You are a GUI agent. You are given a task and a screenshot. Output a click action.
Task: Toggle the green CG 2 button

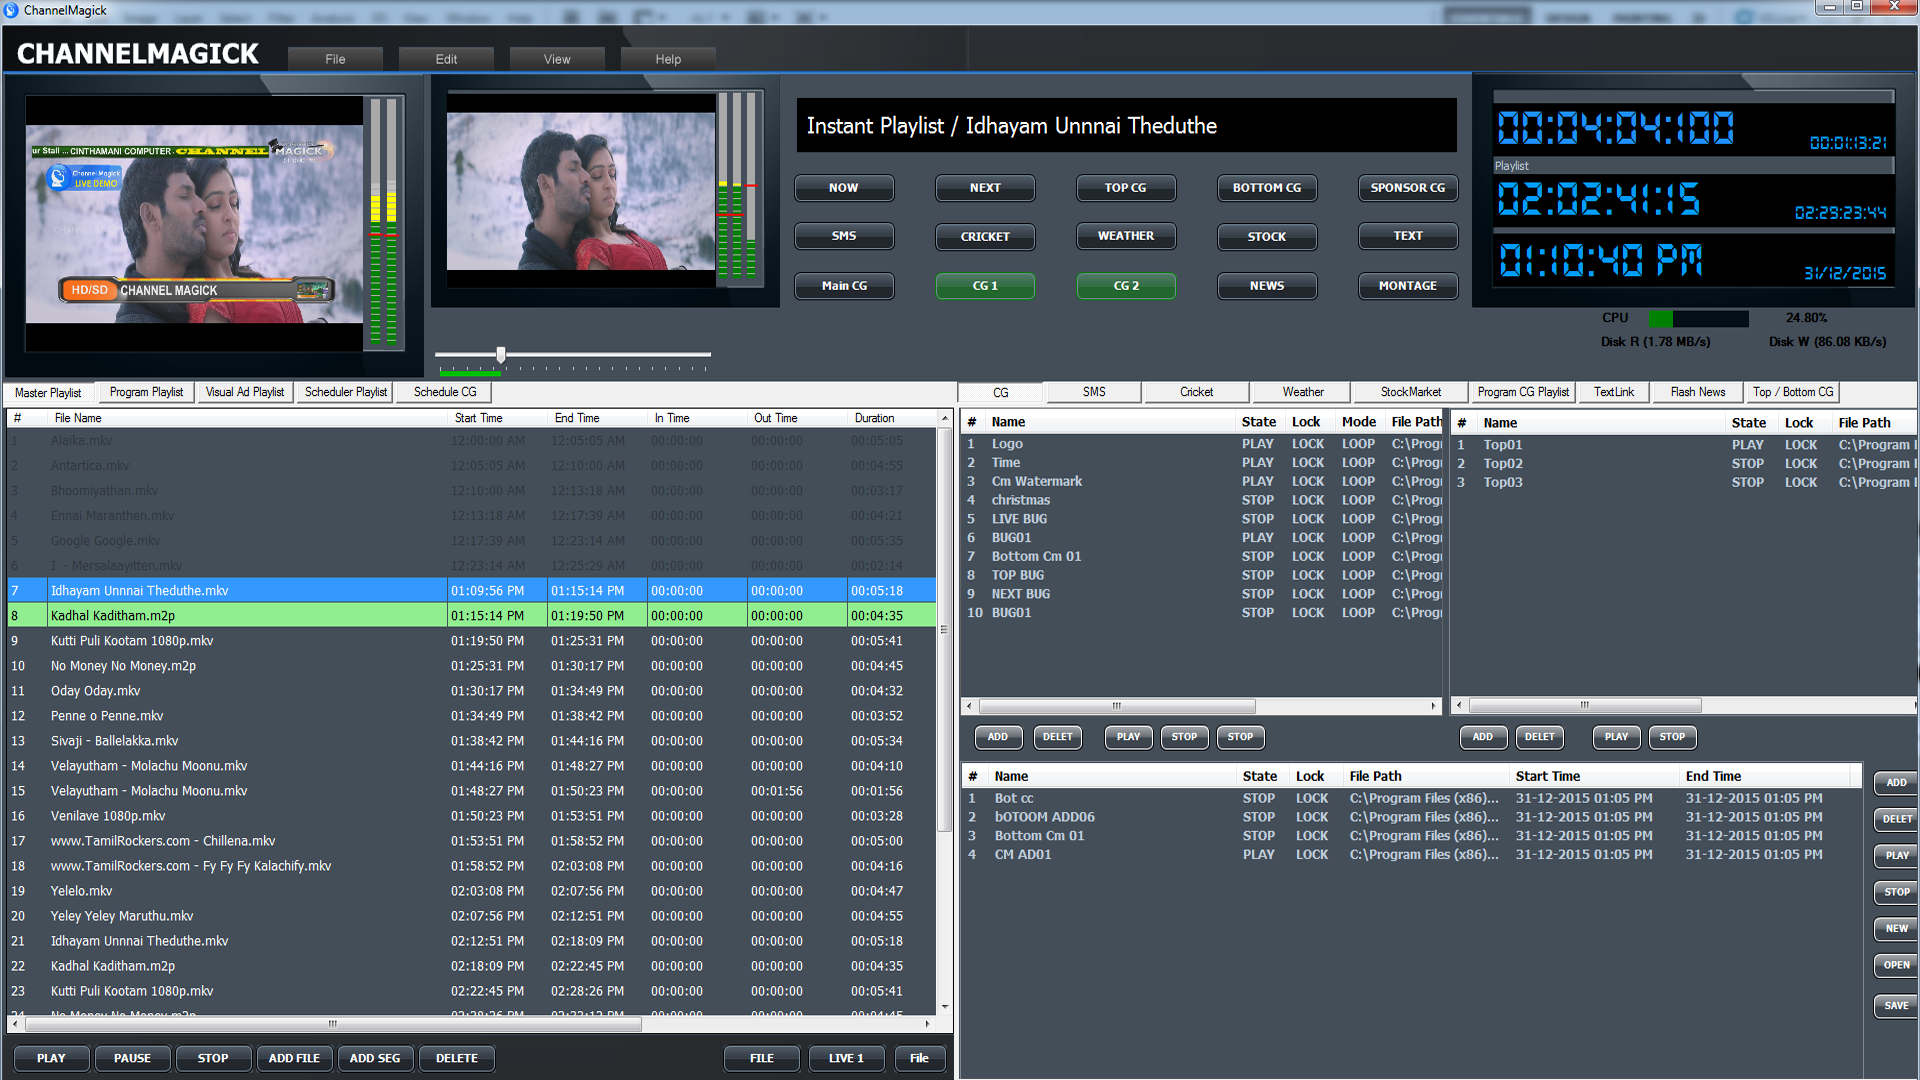click(1126, 286)
